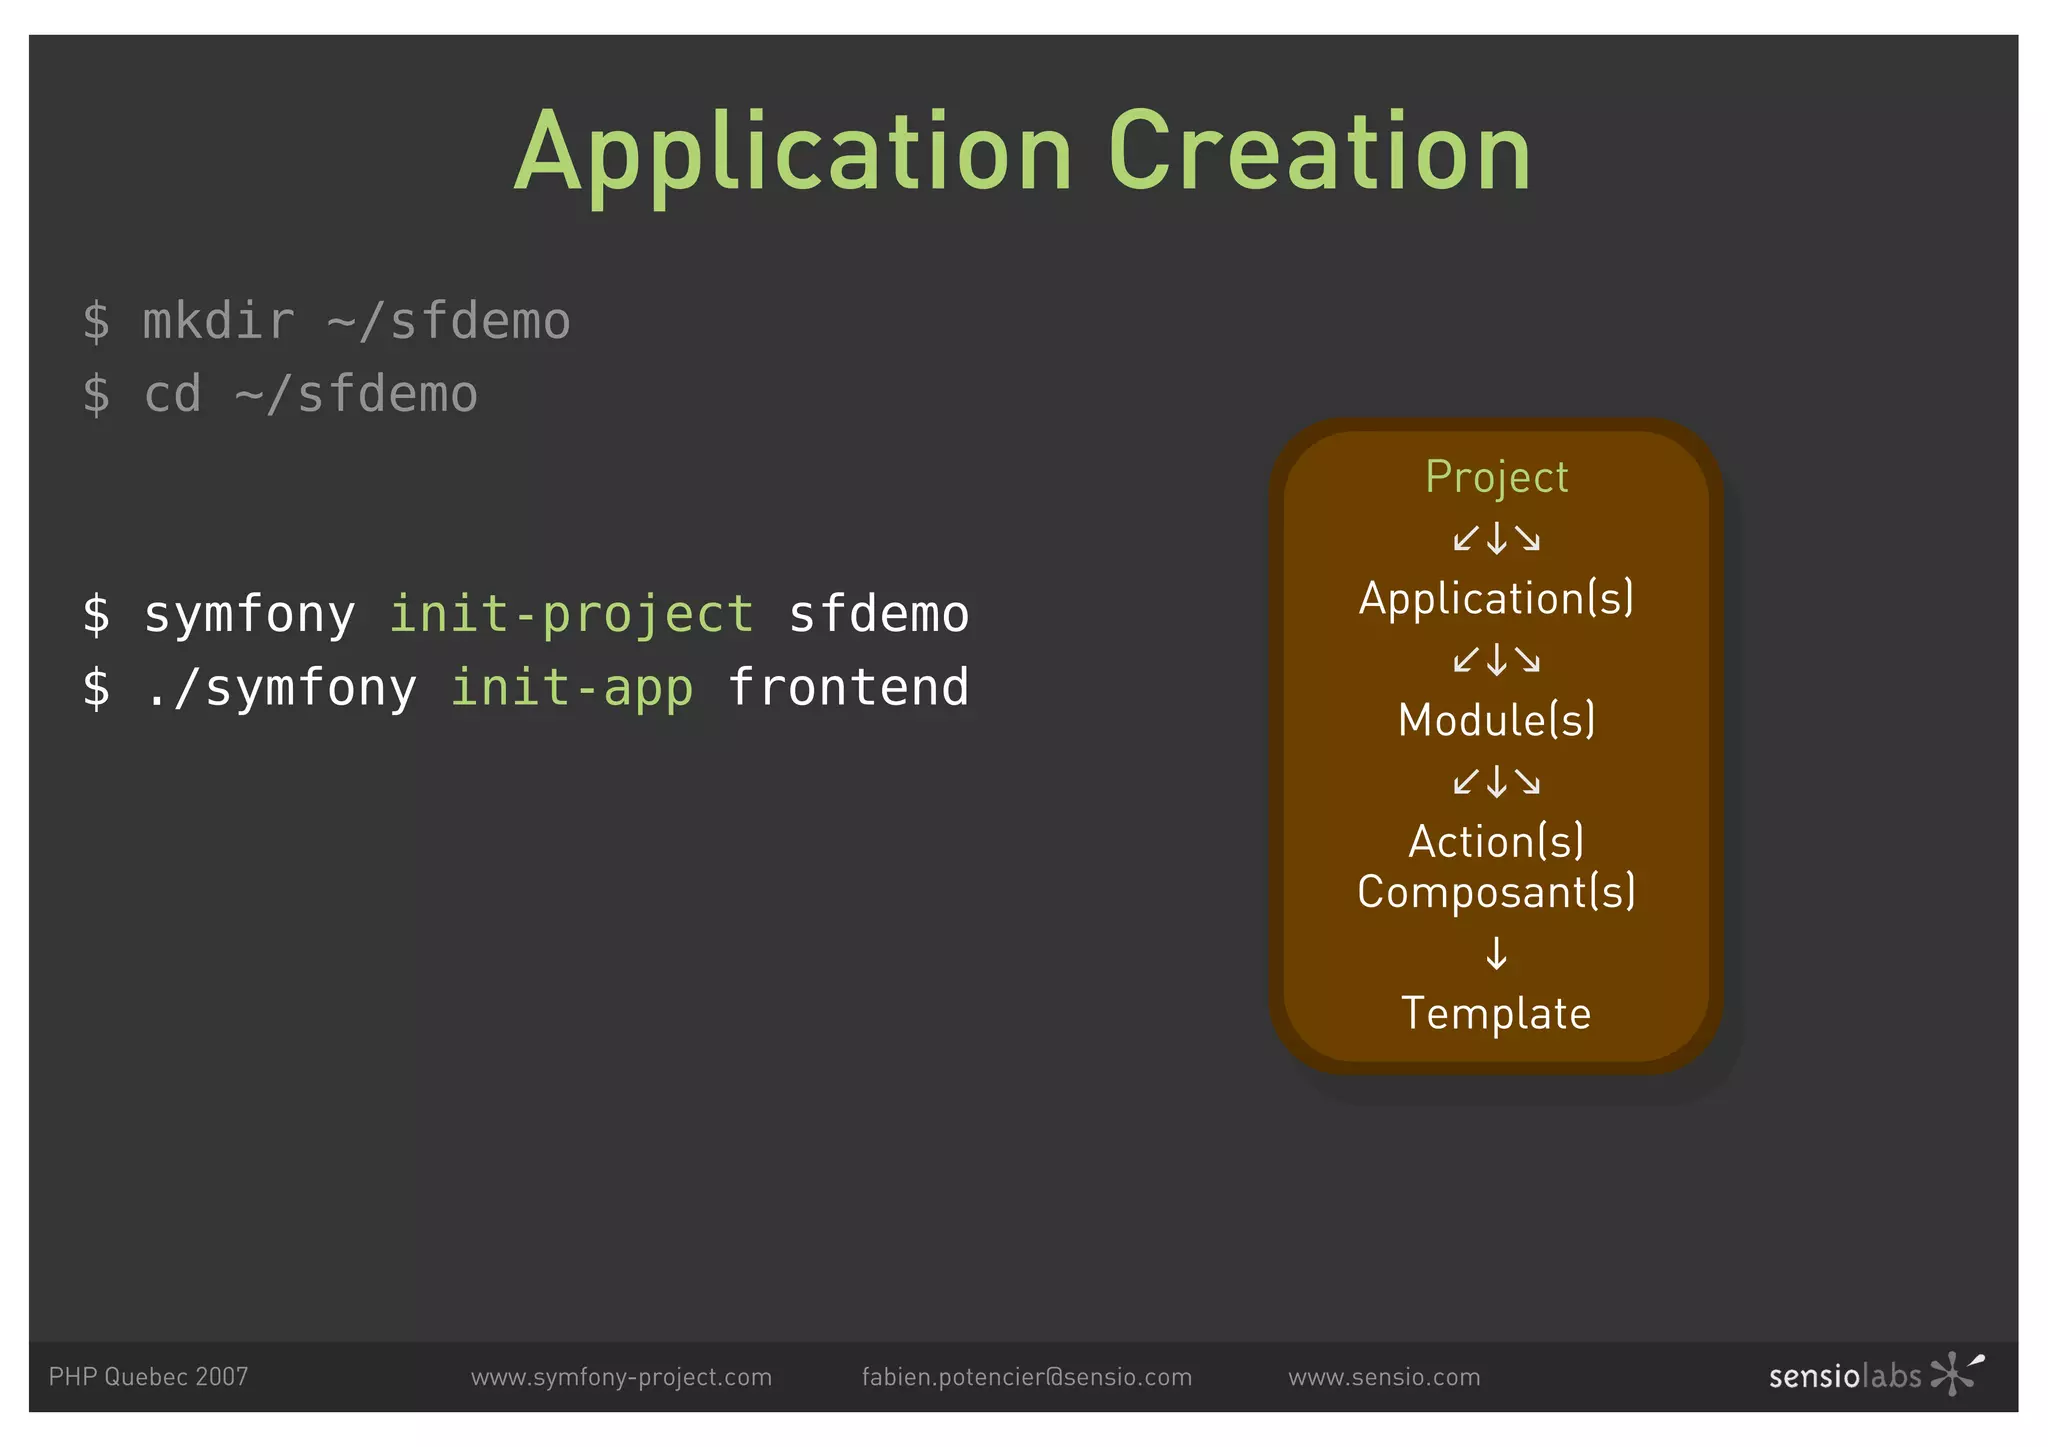Click the 'PHP Quebec 2007' footer text
This screenshot has height=1447, width=2048.
point(148,1377)
